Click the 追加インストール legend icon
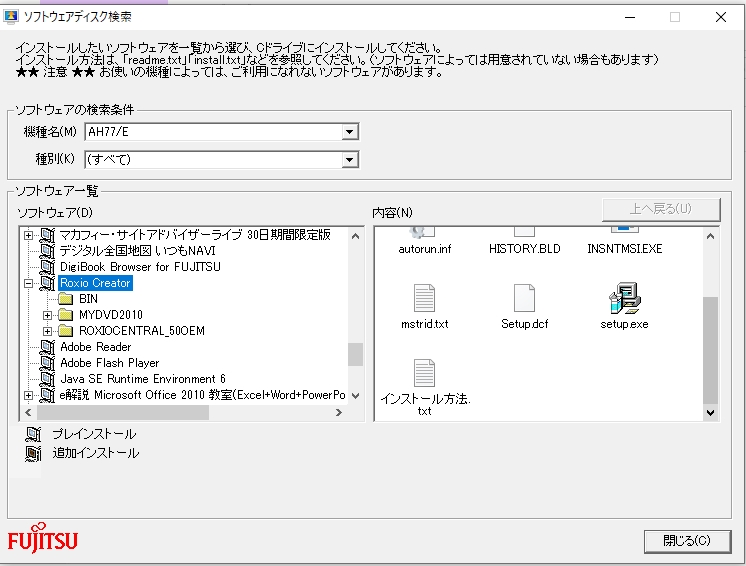Viewport: 746px width, 566px height. point(33,453)
